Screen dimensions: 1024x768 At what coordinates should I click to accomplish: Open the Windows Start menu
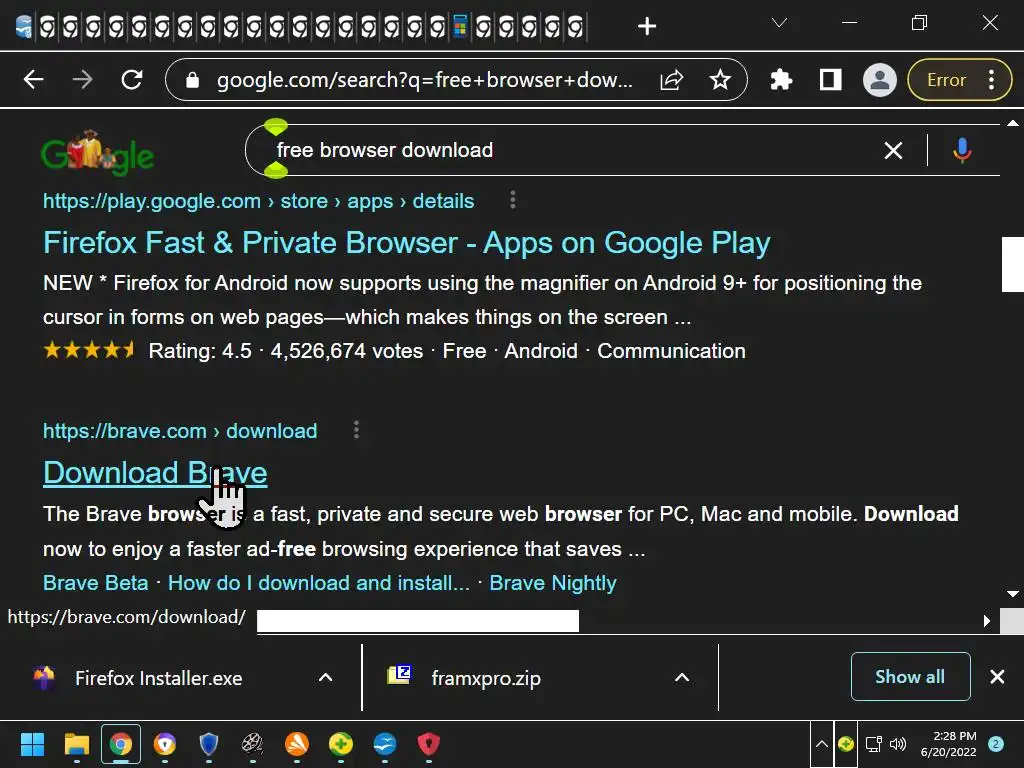[32, 744]
